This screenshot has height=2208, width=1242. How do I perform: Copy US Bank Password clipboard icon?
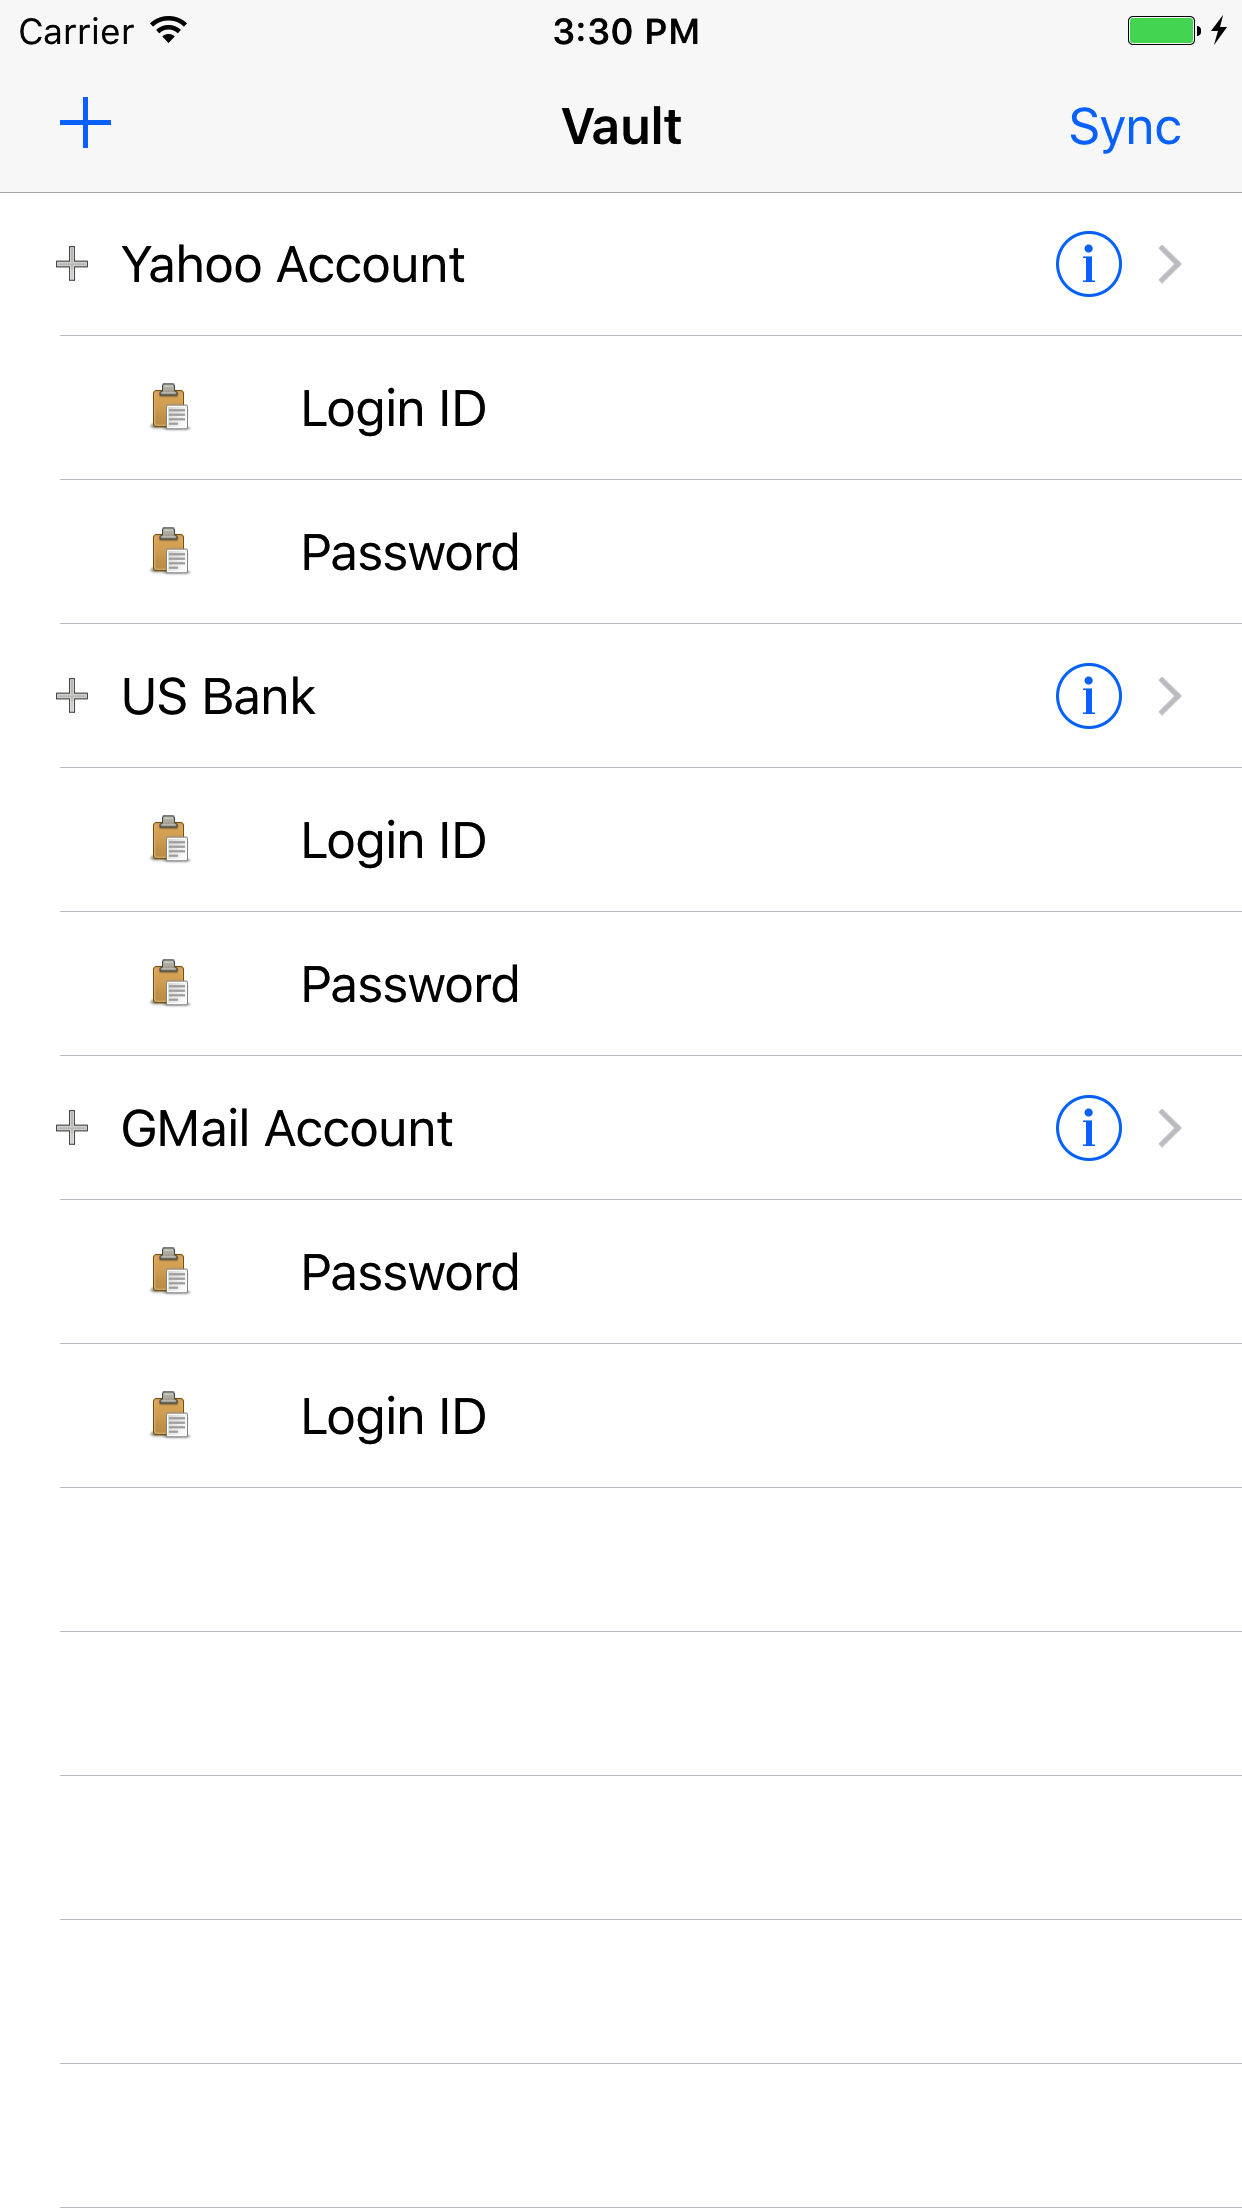pos(170,984)
